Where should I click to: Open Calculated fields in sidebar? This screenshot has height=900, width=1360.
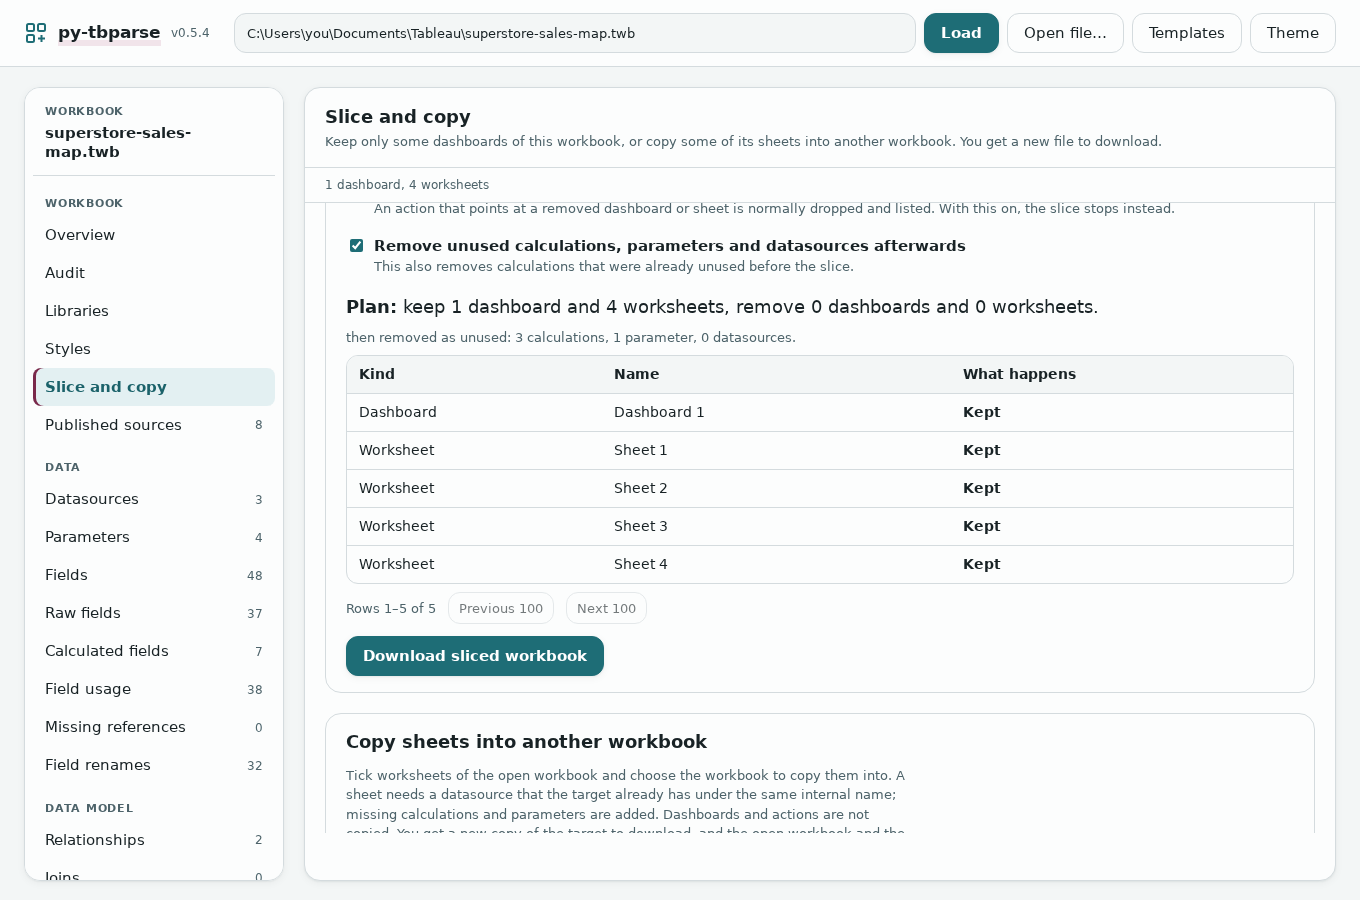tap(154, 651)
